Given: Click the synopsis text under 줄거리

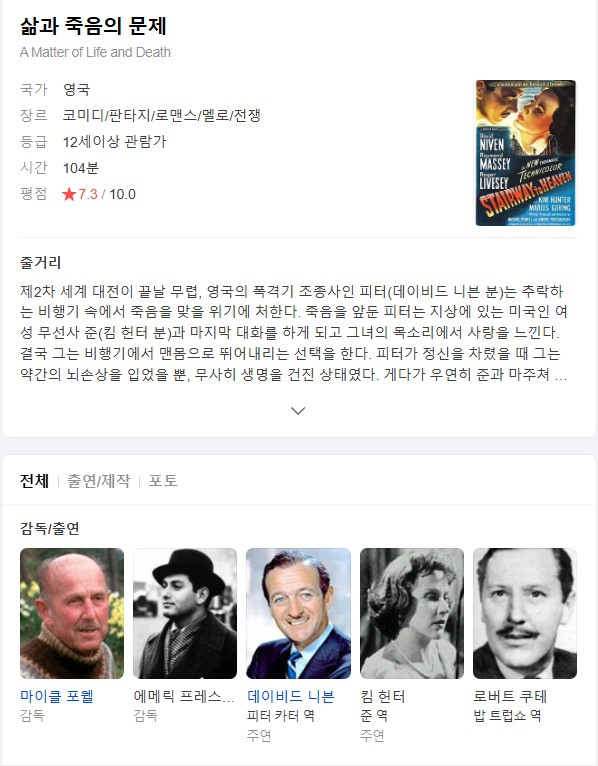Looking at the screenshot, I should point(293,333).
